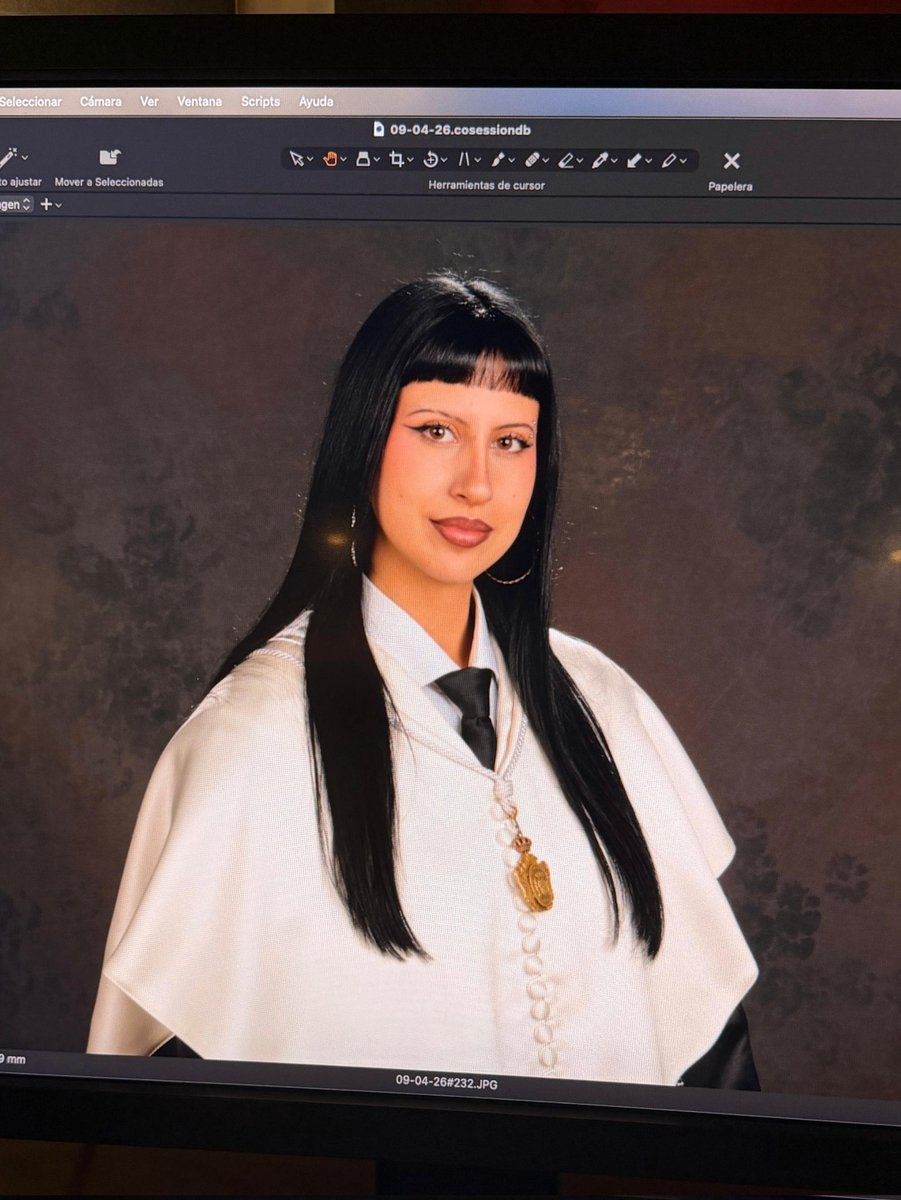The image size is (901, 1200).
Task: Click the Mover a Seleccionadas label
Action: 109,182
